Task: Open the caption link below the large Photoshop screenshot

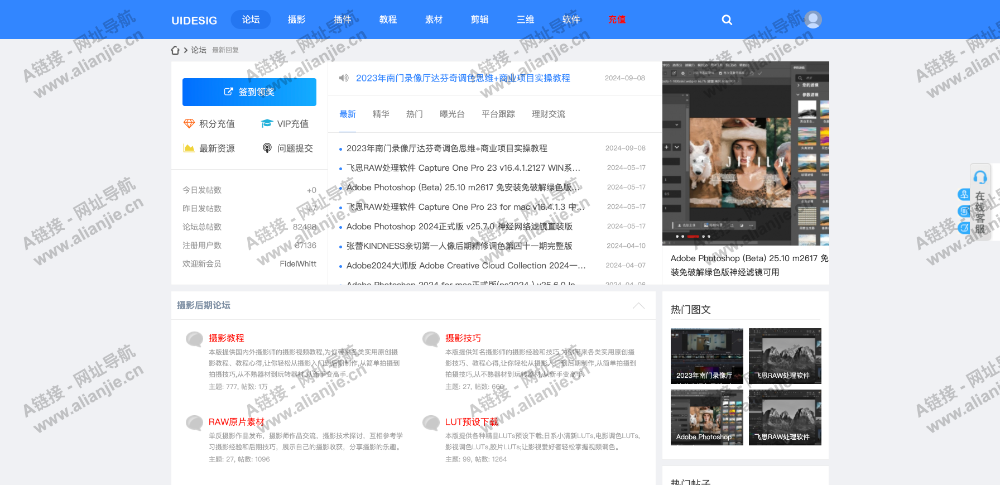Action: (749, 265)
